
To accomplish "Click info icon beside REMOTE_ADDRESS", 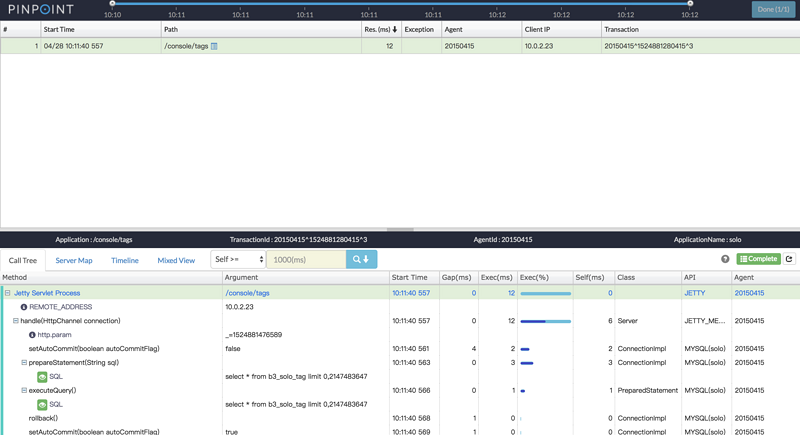I will (23, 307).
